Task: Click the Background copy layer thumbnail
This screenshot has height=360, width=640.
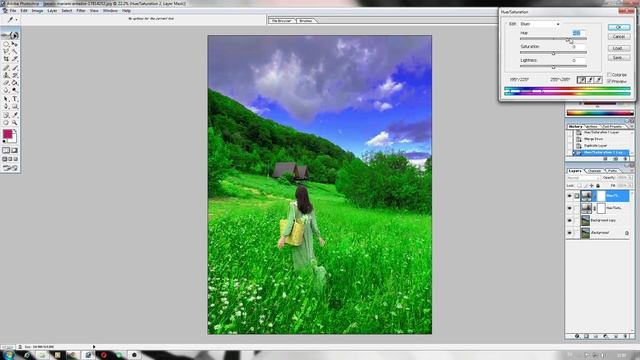Action: click(x=585, y=220)
